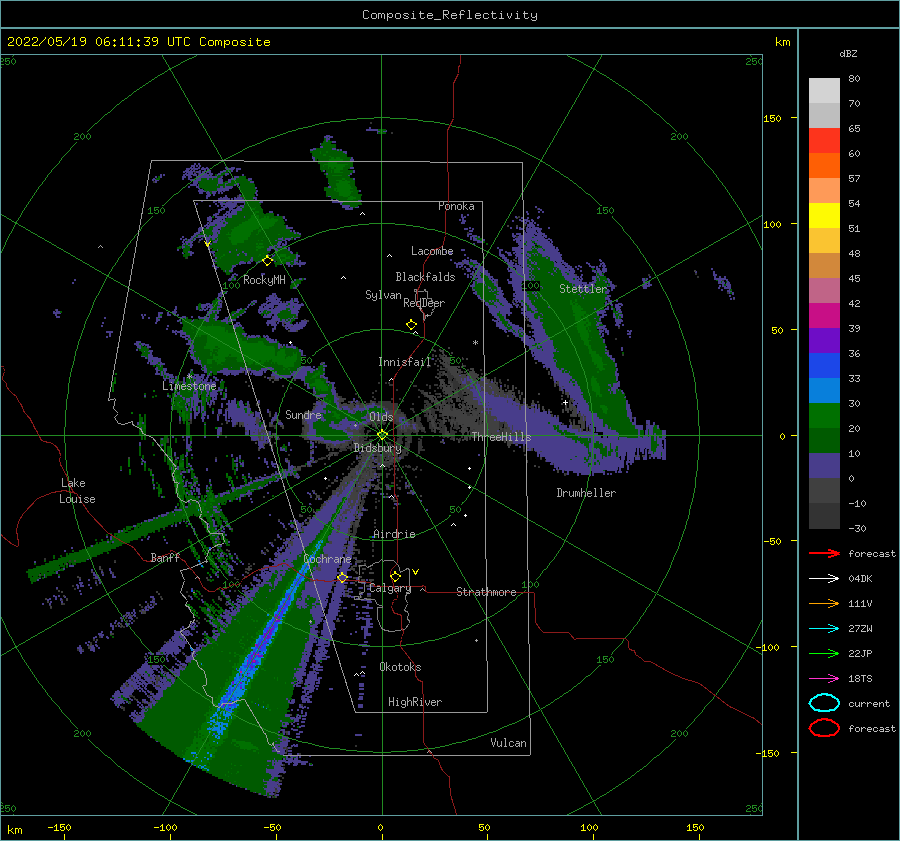Click the HighRiver town label
The height and width of the screenshot is (841, 900).
[x=415, y=702]
